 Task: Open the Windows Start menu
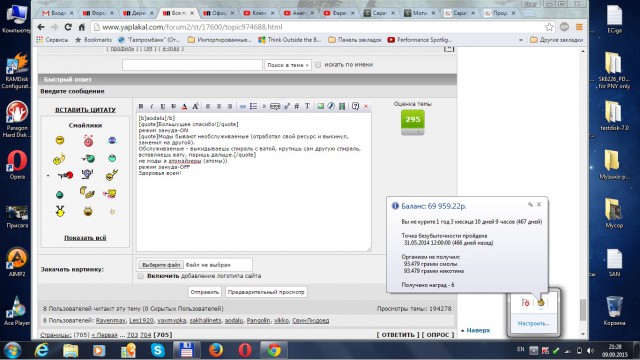pyautogui.click(x=12, y=350)
